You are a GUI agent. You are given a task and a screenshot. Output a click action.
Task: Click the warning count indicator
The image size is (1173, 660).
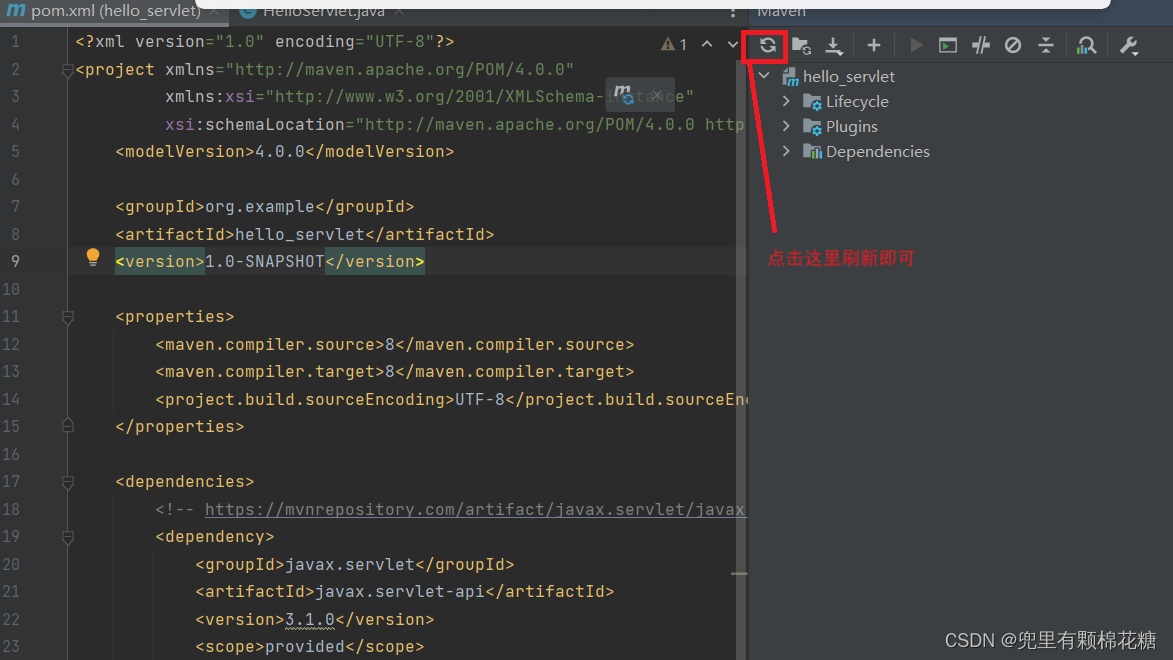click(x=674, y=44)
